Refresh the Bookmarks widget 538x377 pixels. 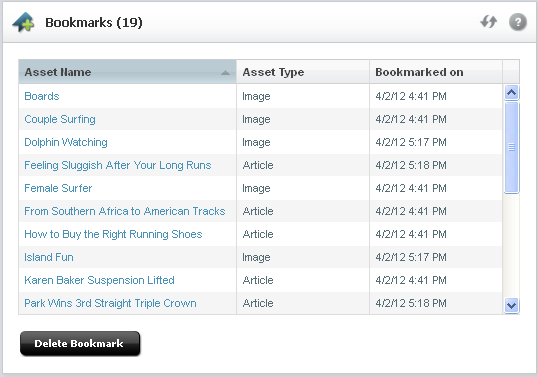[489, 22]
